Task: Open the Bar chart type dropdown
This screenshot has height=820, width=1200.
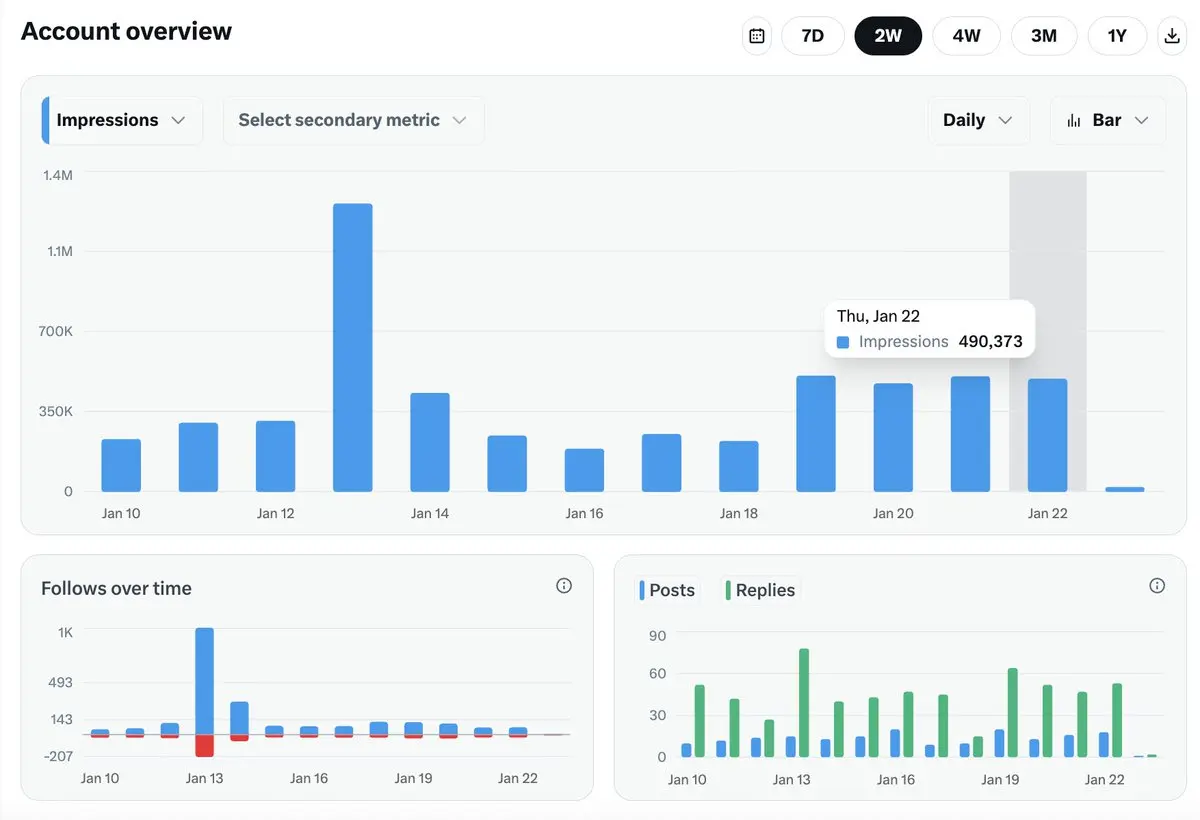Action: pyautogui.click(x=1108, y=120)
